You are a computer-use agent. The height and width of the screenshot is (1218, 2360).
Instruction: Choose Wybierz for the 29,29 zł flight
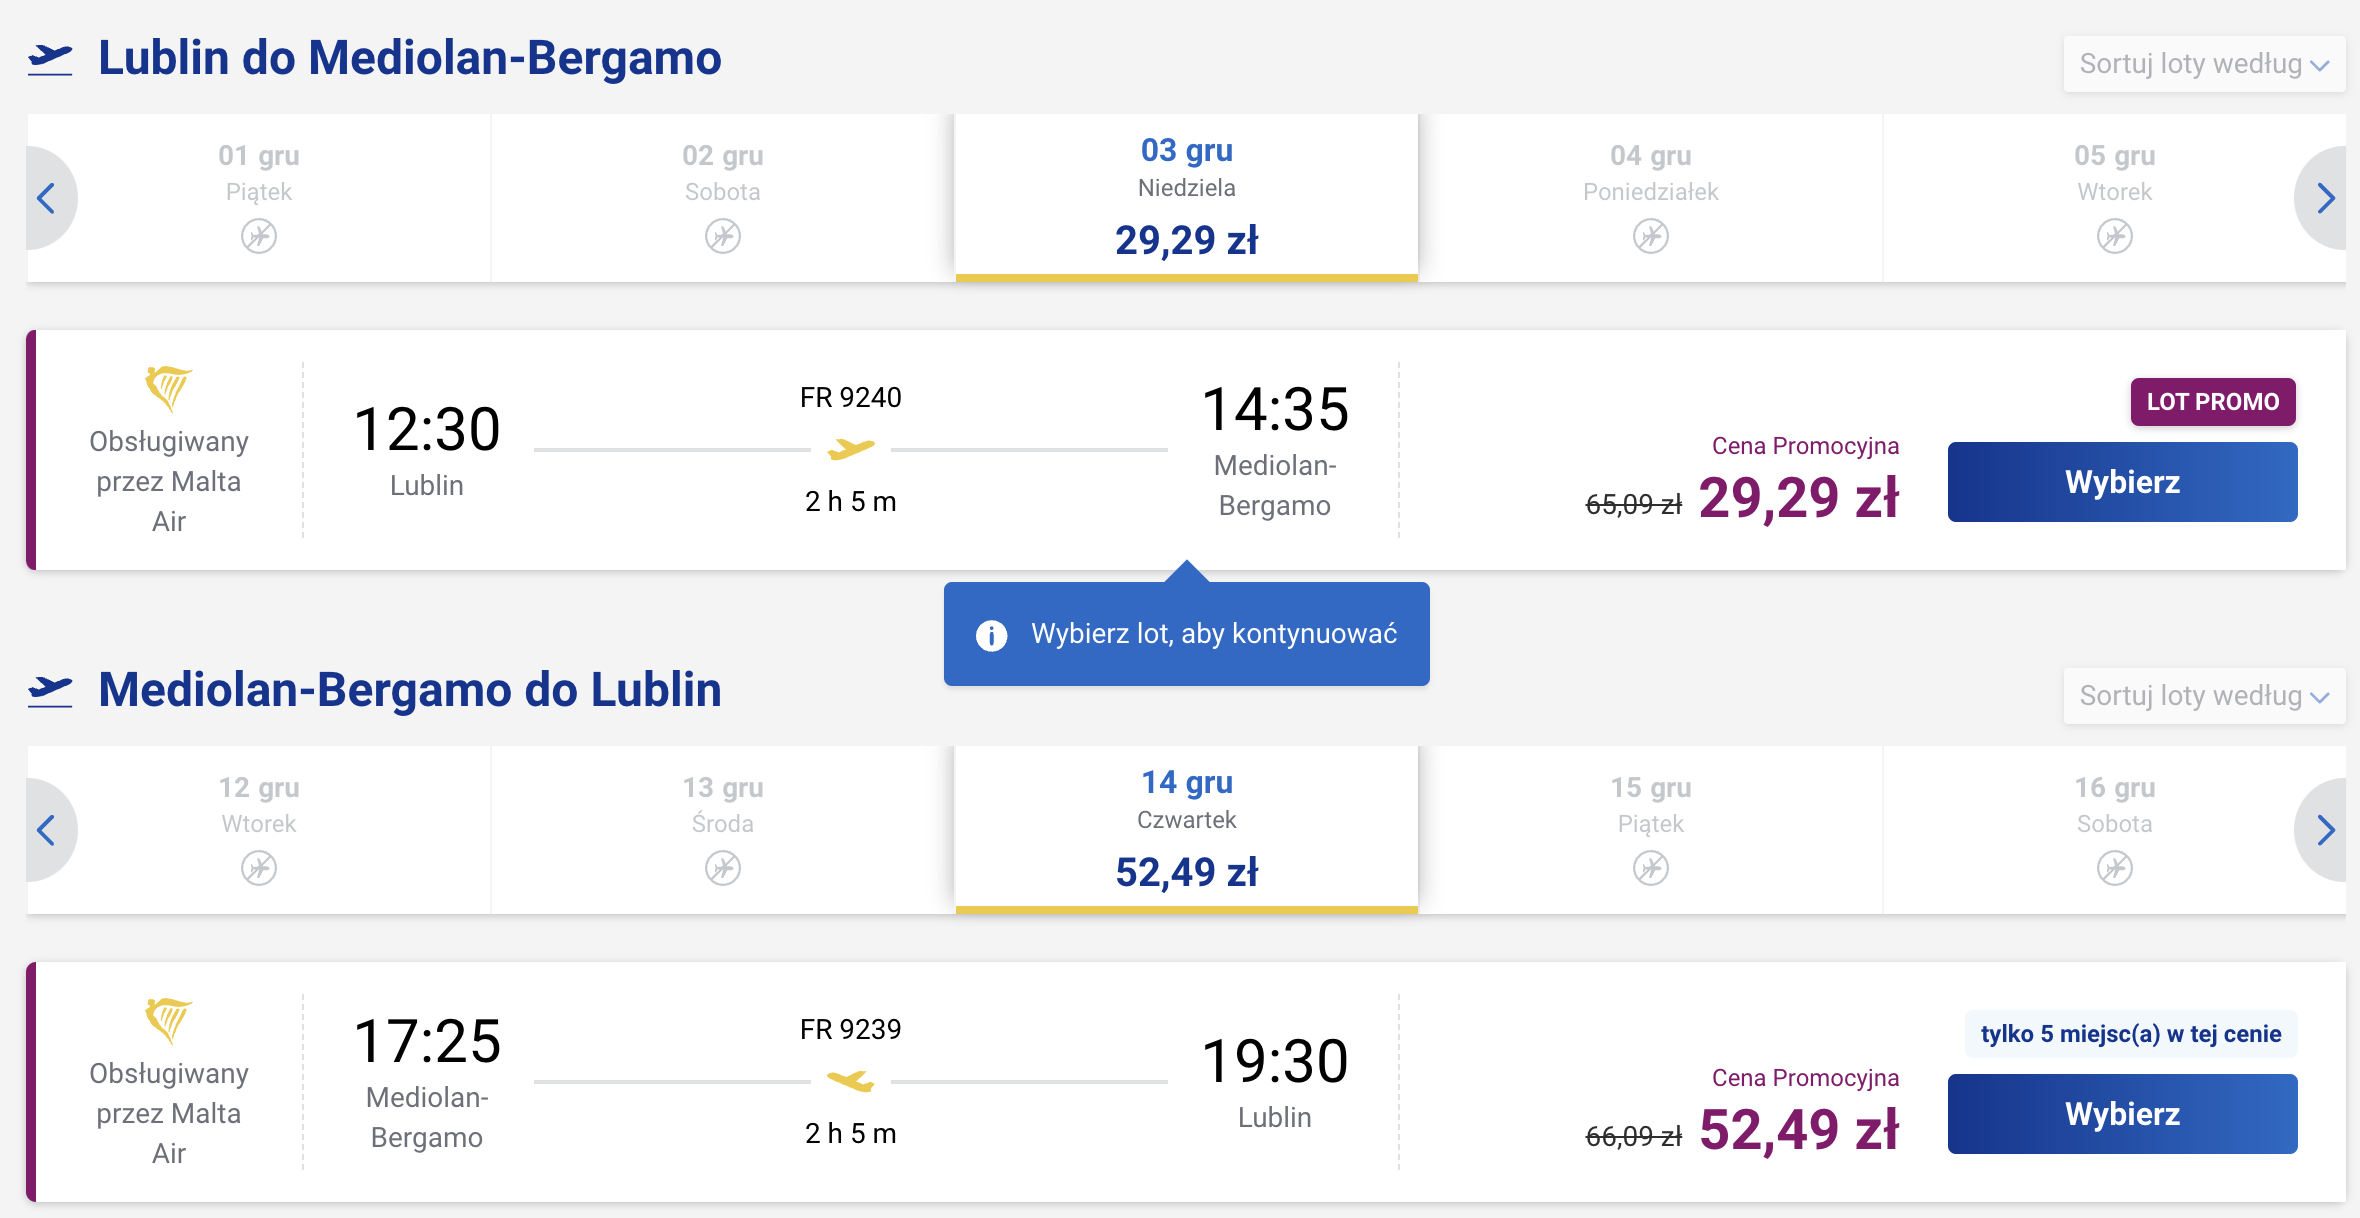click(2122, 482)
